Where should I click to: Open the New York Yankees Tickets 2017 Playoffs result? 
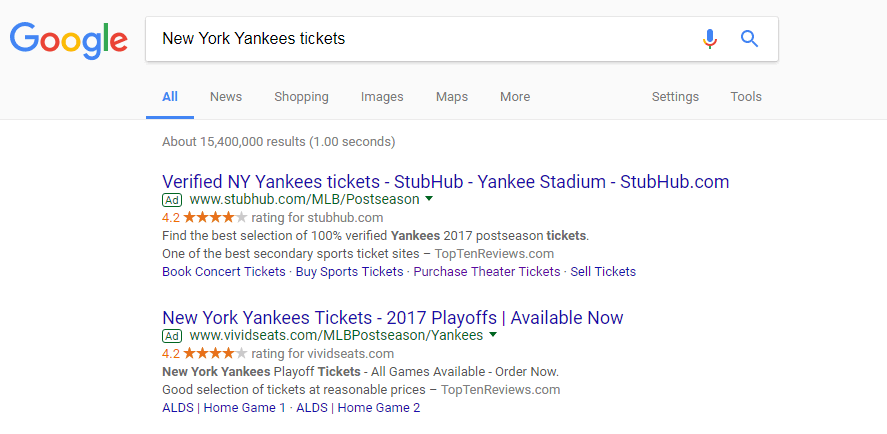pos(393,317)
